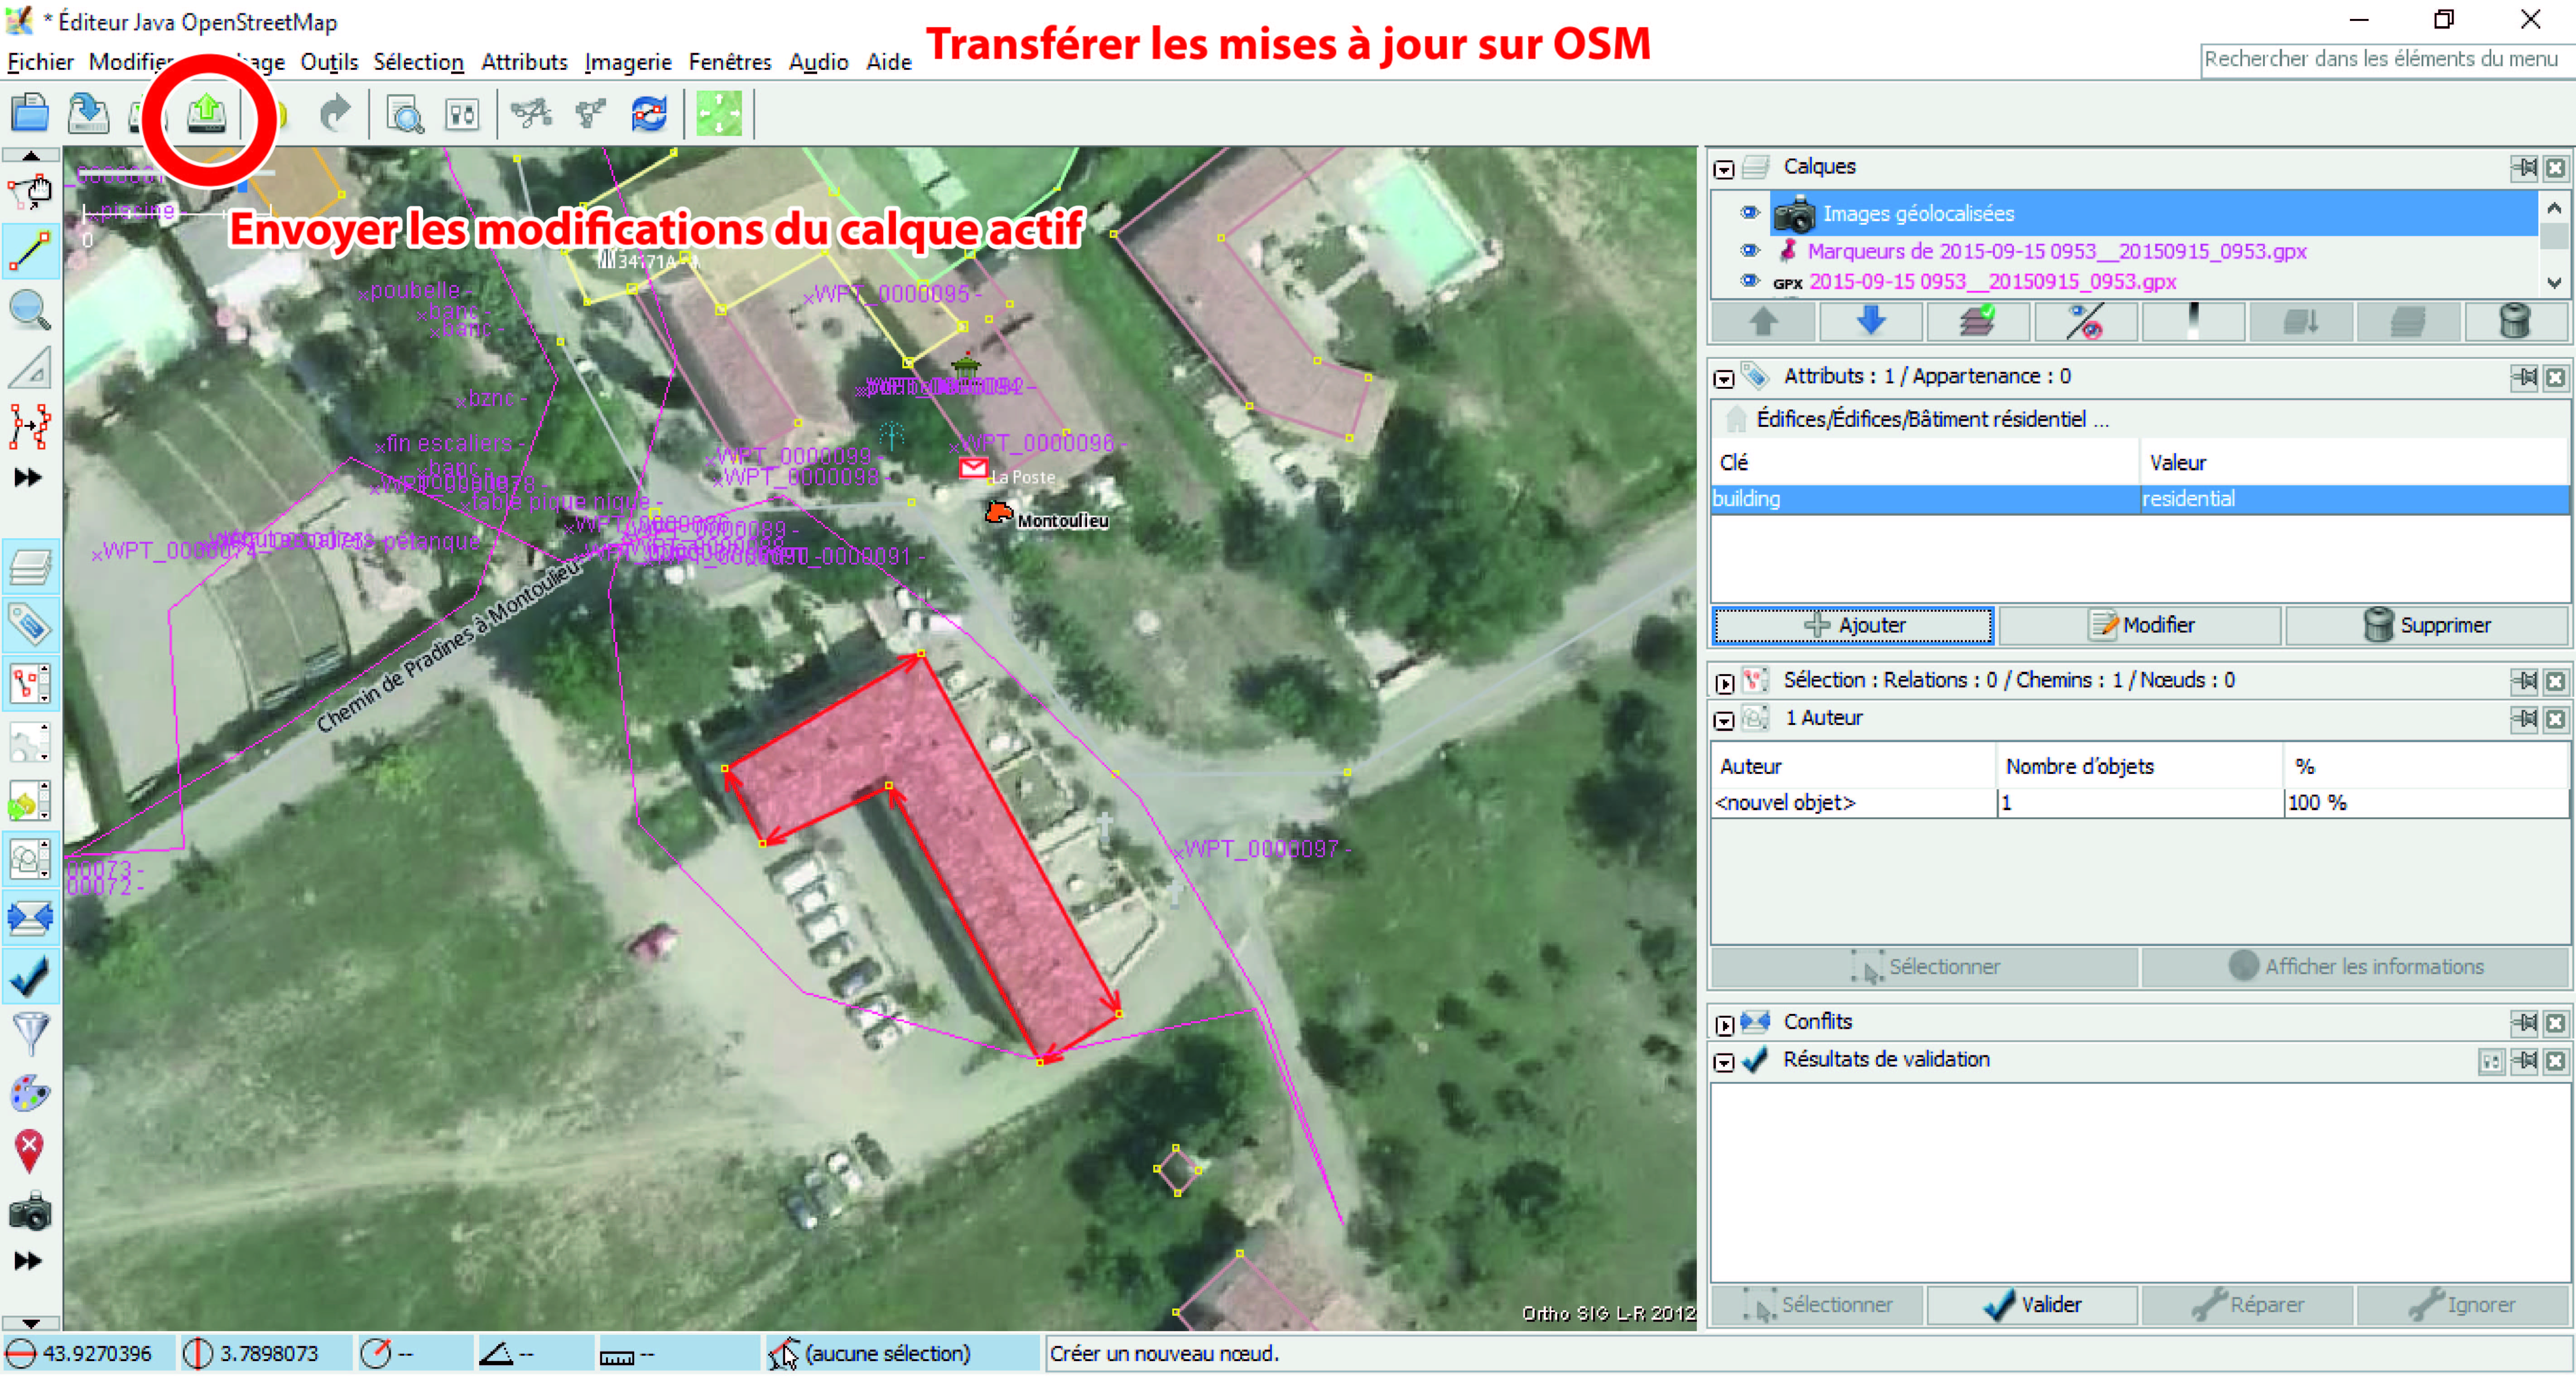
Task: Click the Valider button
Action: tap(2032, 1305)
